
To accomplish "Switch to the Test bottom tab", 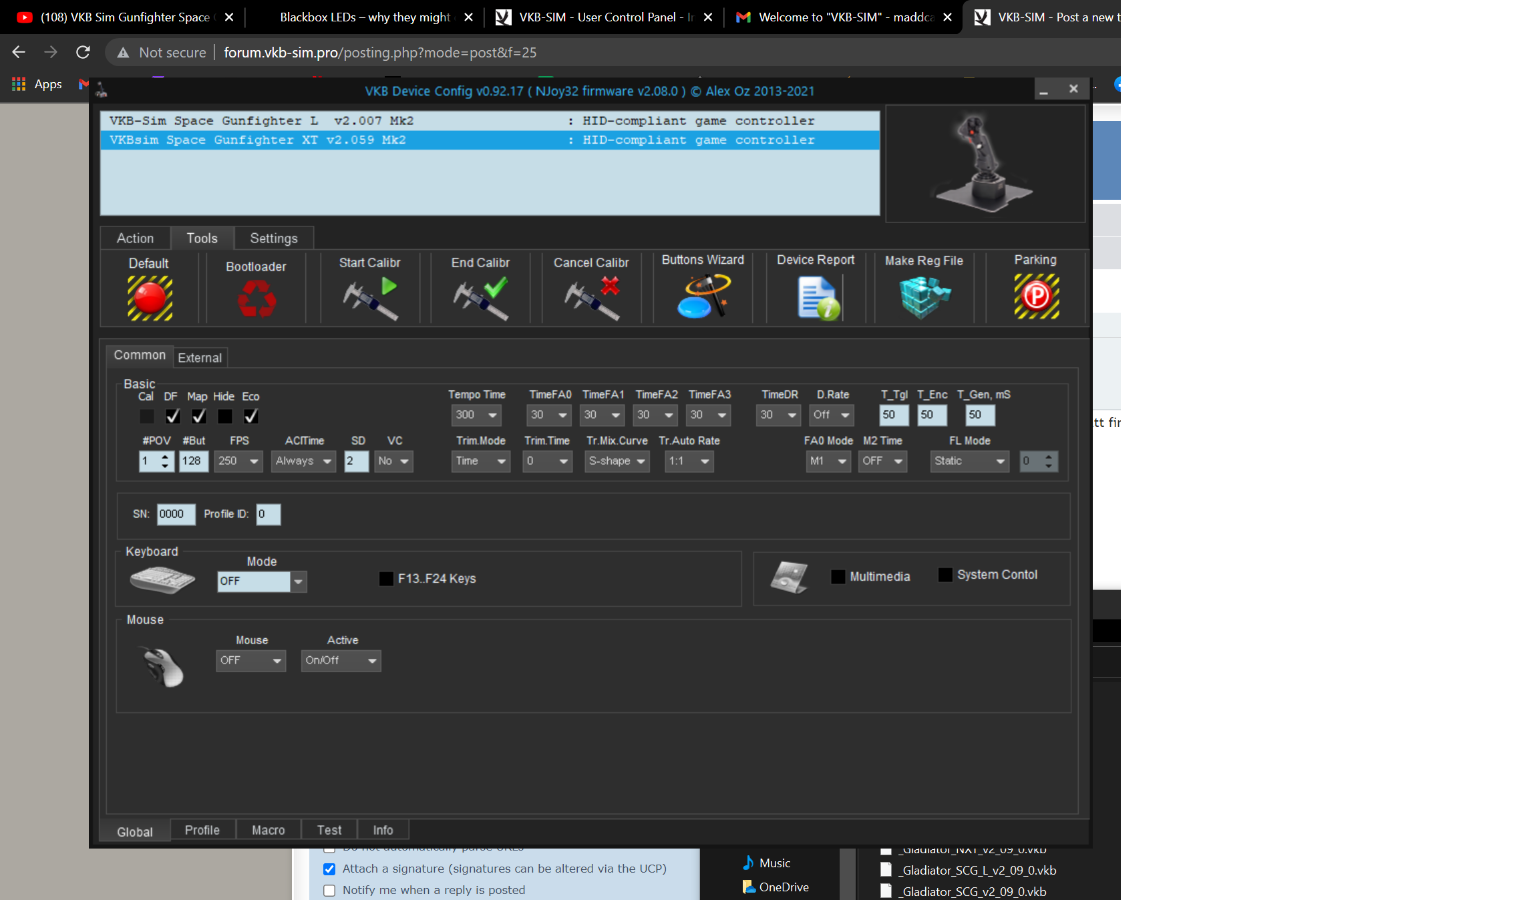I will (329, 830).
